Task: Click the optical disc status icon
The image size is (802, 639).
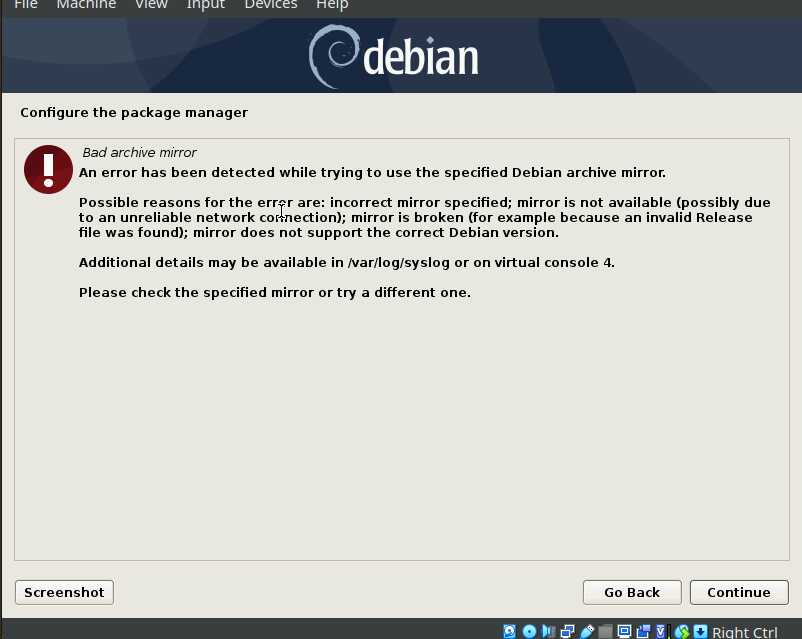Action: click(529, 631)
